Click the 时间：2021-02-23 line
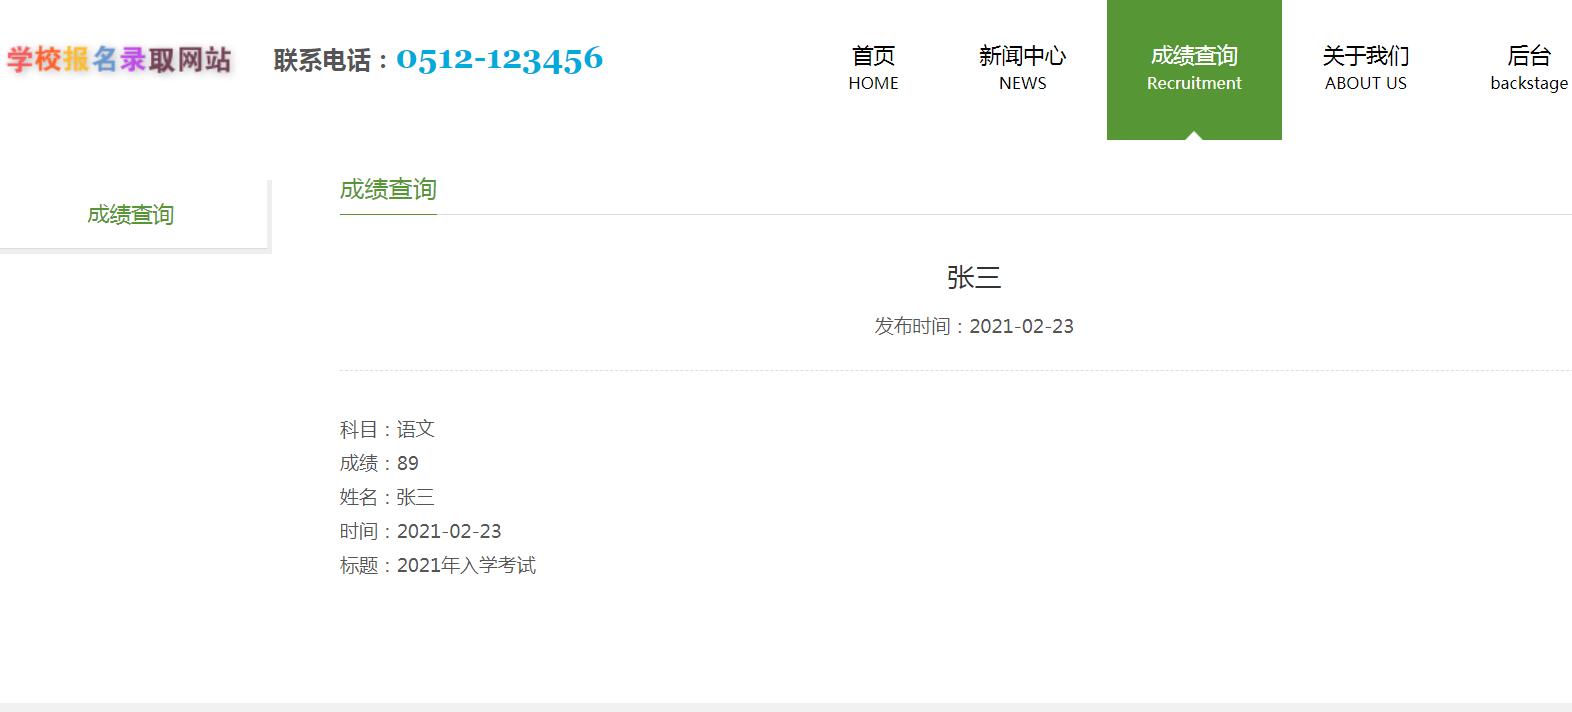The image size is (1572, 712). [x=420, y=531]
